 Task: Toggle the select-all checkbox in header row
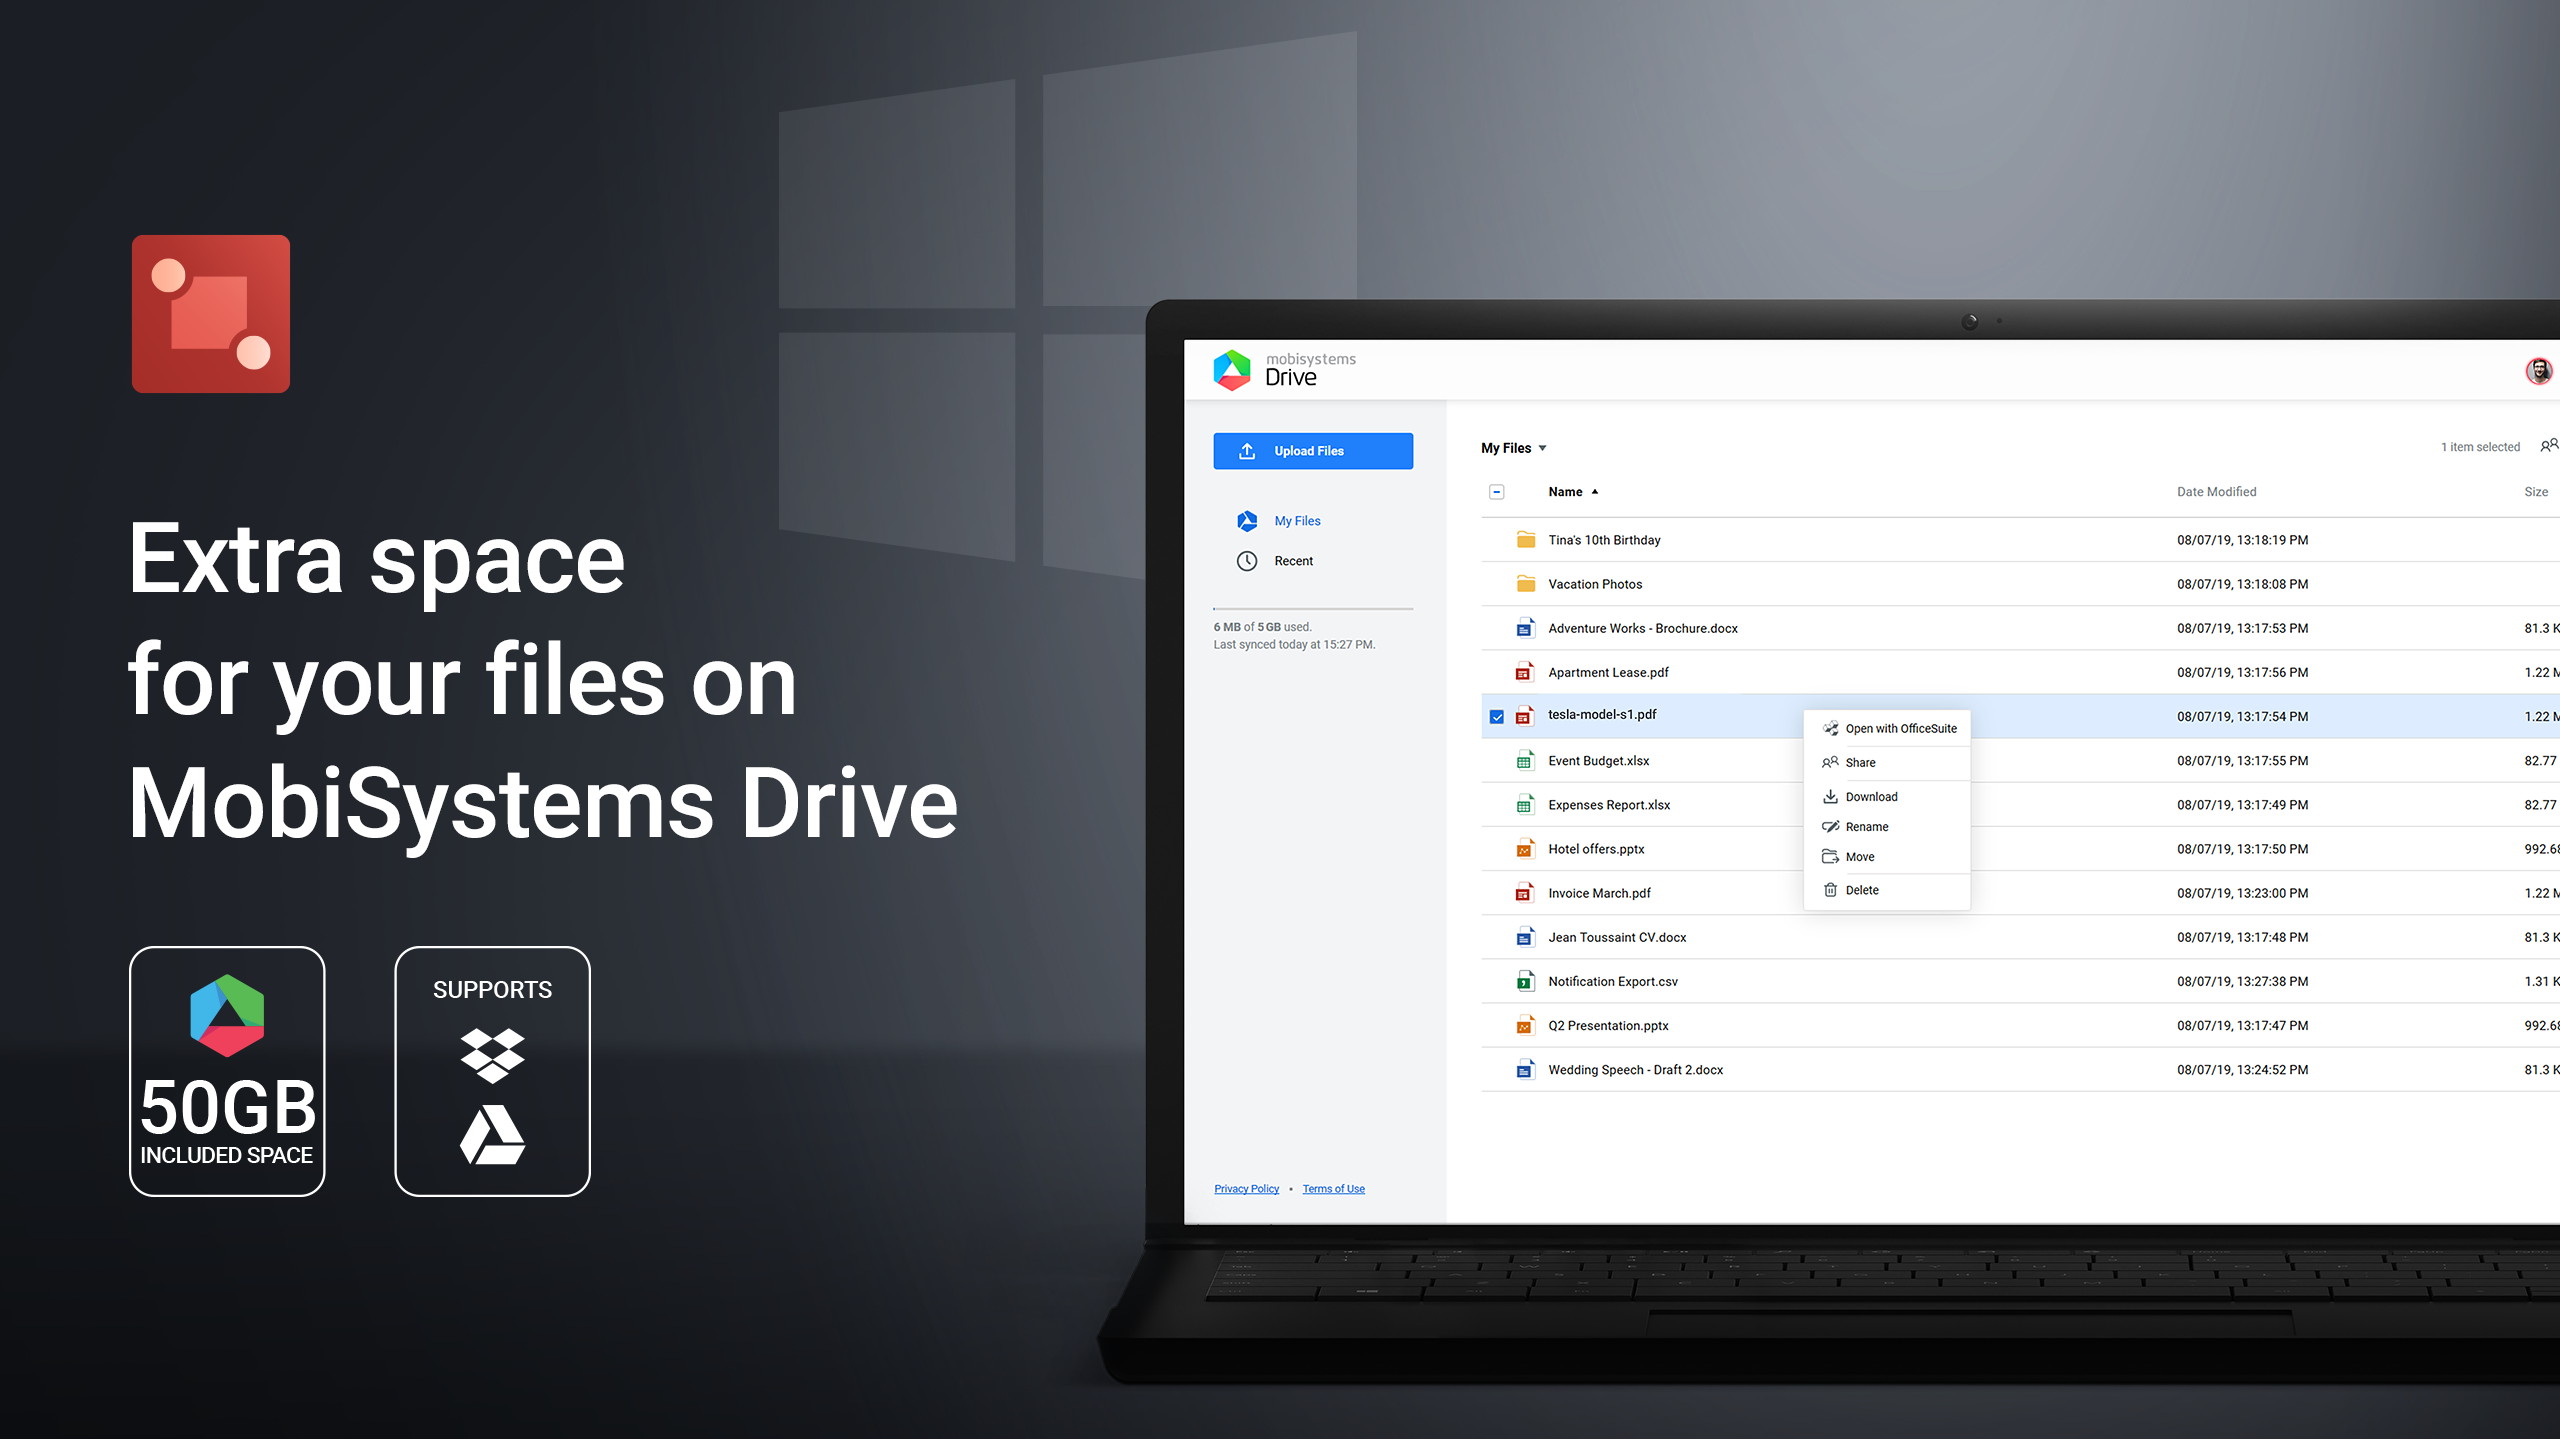[1497, 492]
